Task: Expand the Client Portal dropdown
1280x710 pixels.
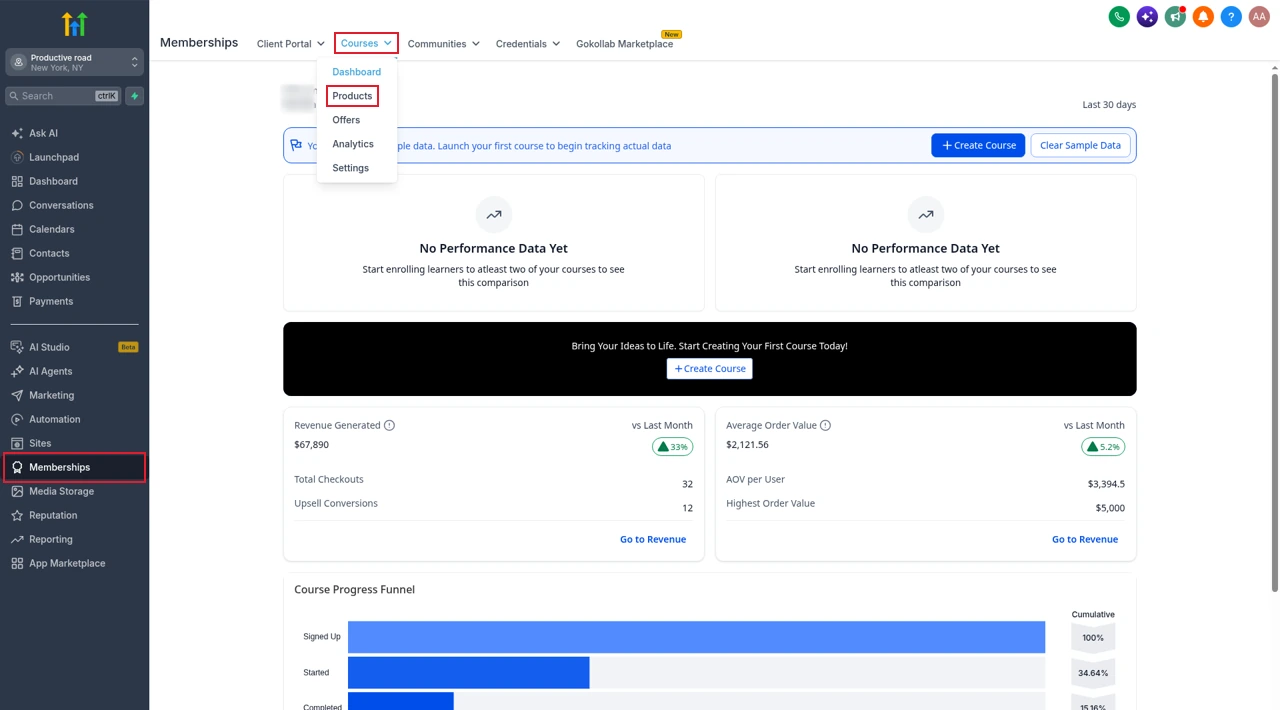Action: click(290, 44)
